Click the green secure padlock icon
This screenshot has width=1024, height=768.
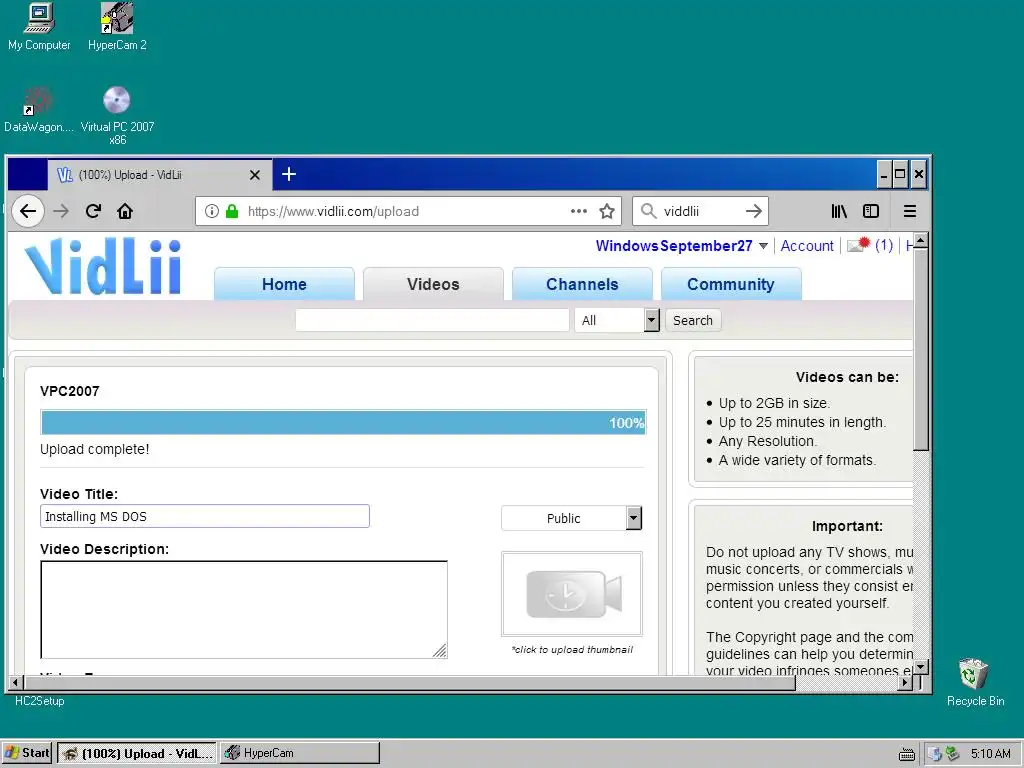tap(232, 211)
